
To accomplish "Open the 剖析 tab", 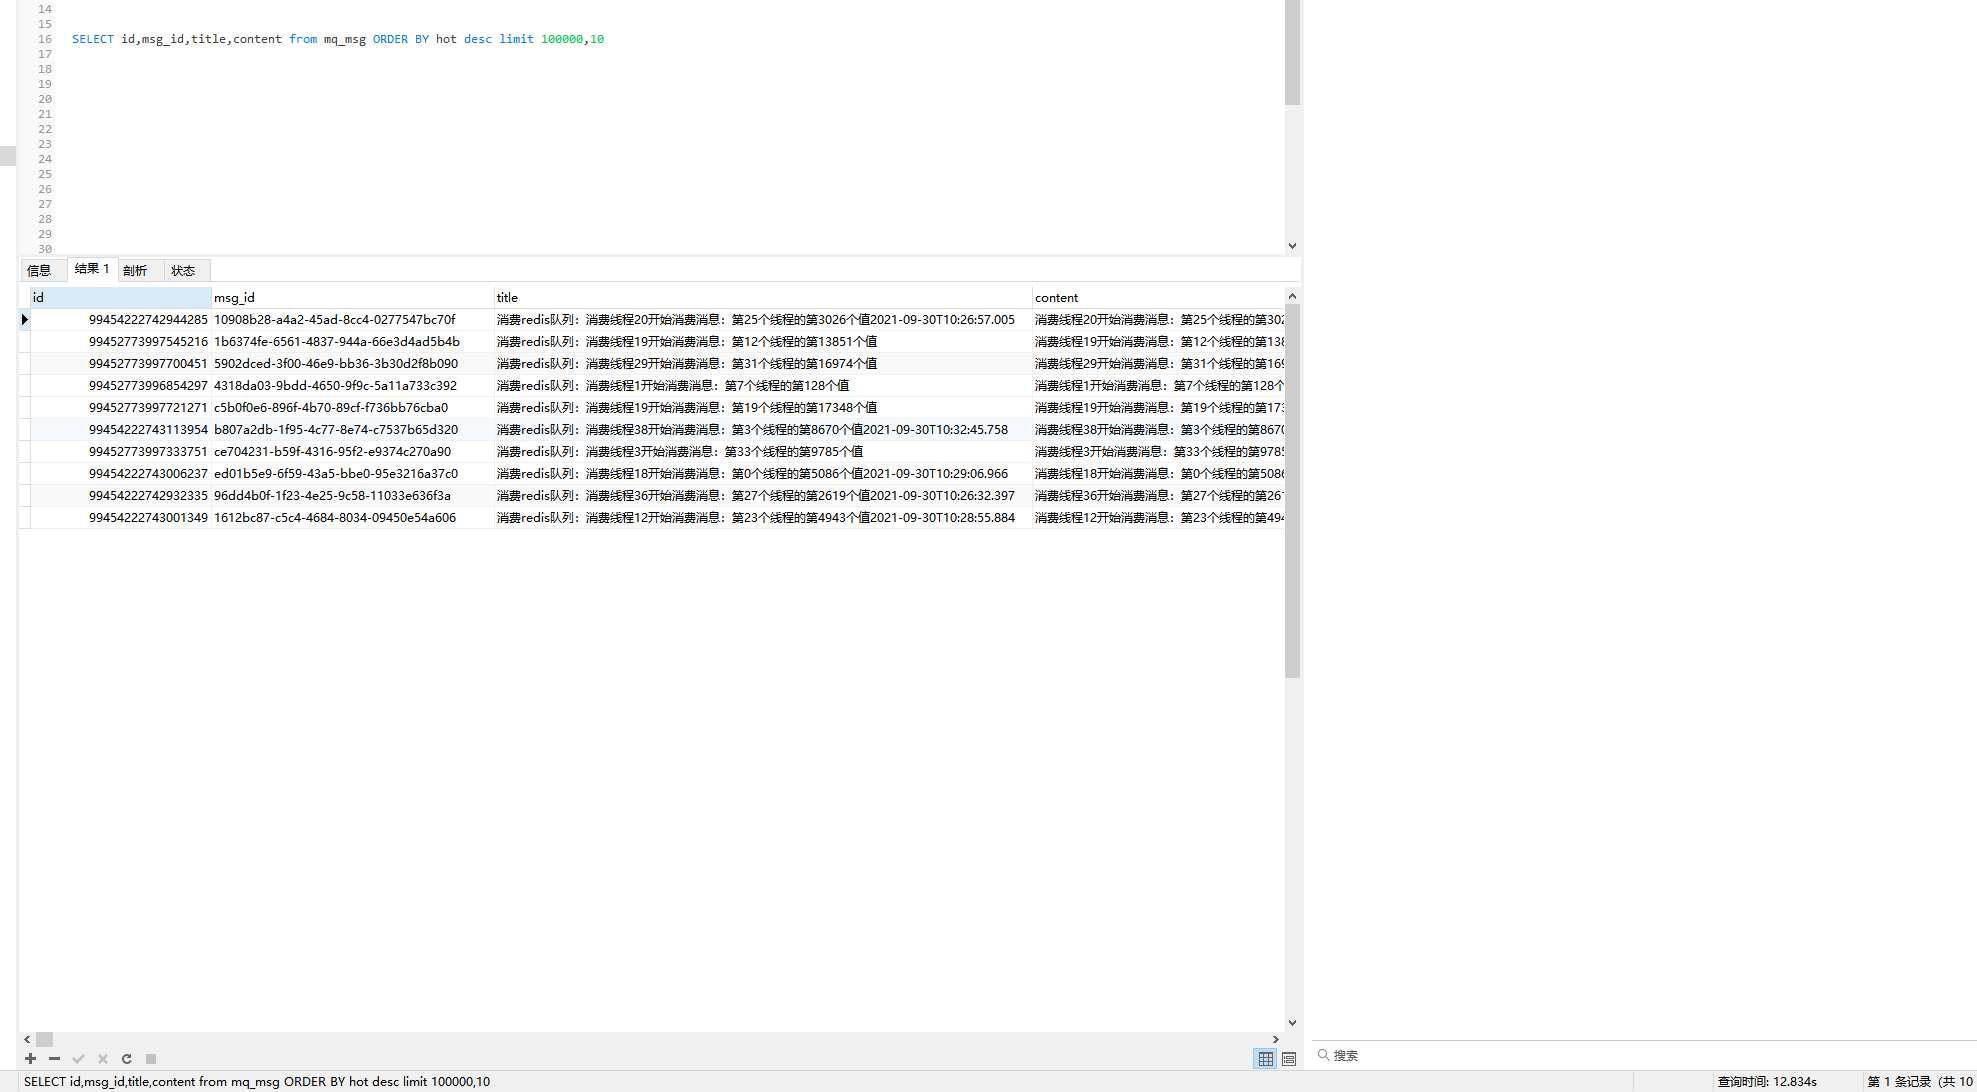I will pyautogui.click(x=135, y=270).
